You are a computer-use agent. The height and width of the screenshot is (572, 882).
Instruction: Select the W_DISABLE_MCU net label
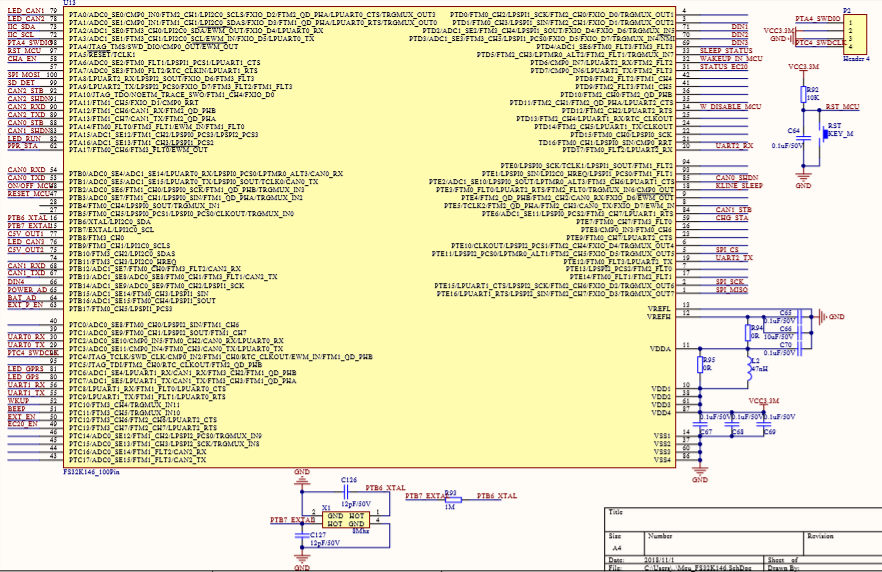[730, 106]
